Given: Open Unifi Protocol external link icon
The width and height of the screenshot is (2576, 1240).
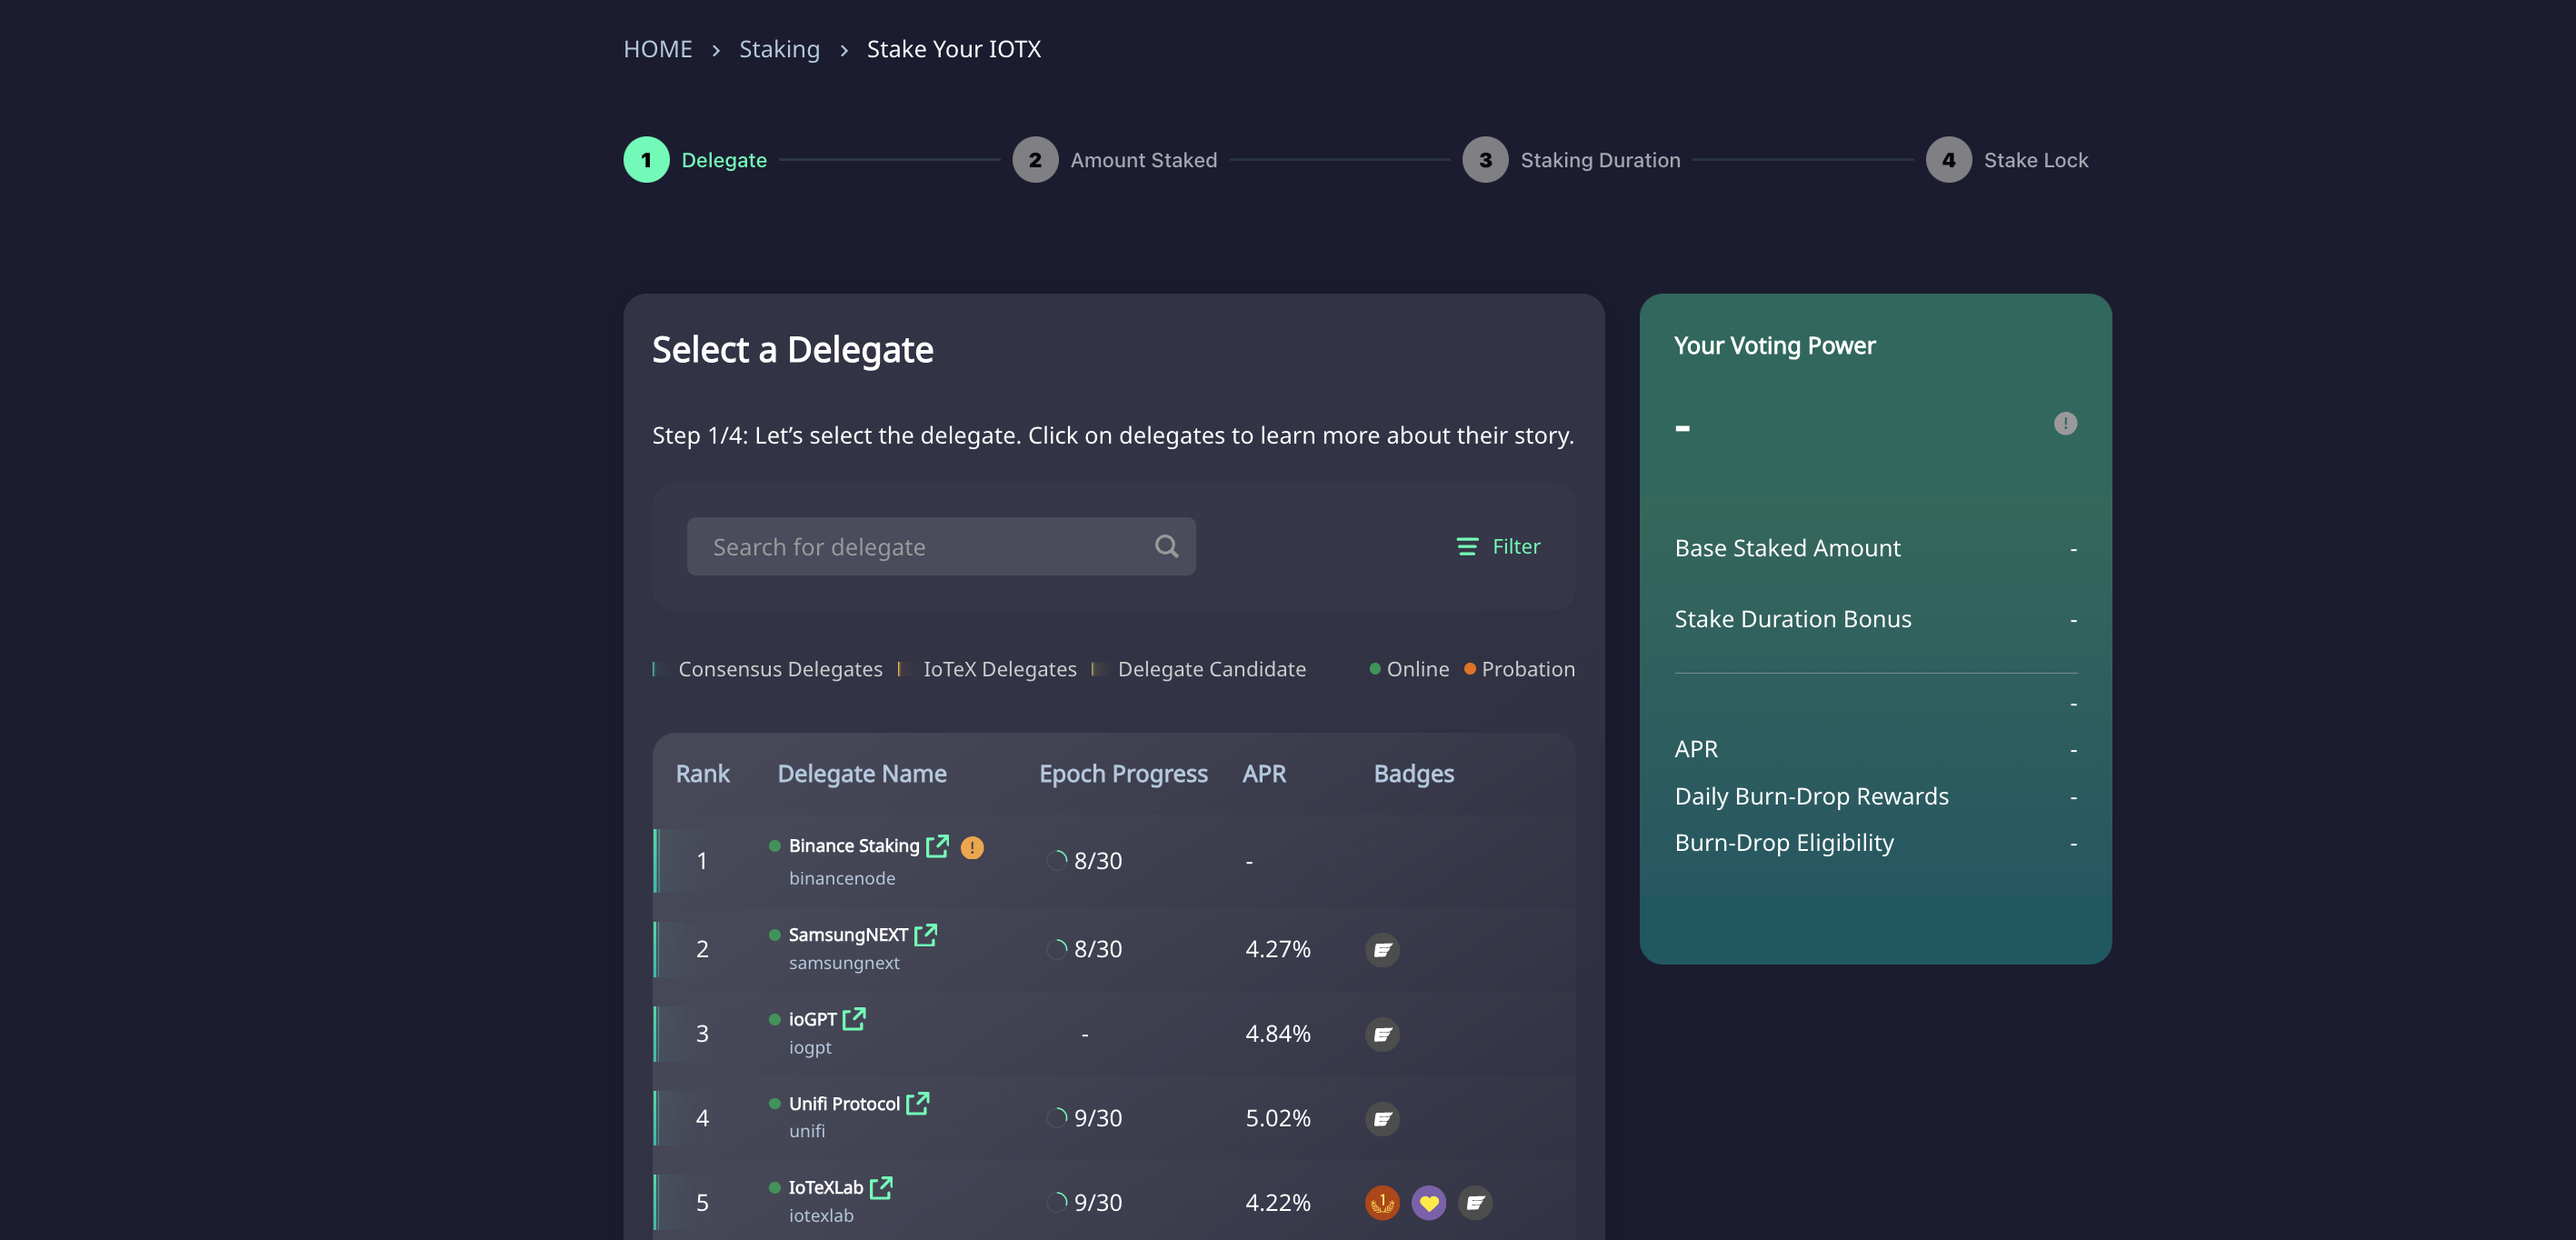Looking at the screenshot, I should point(917,1103).
